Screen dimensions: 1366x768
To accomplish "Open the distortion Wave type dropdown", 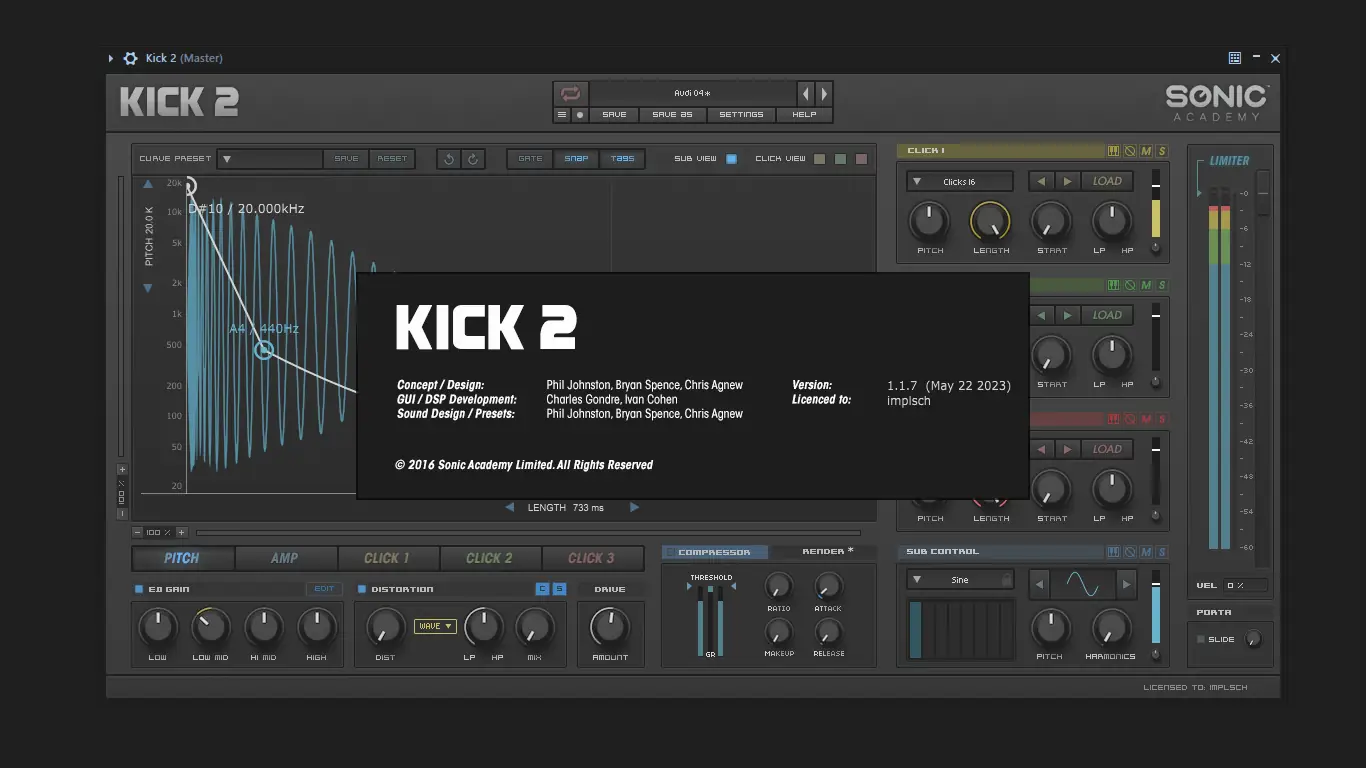I will (435, 626).
